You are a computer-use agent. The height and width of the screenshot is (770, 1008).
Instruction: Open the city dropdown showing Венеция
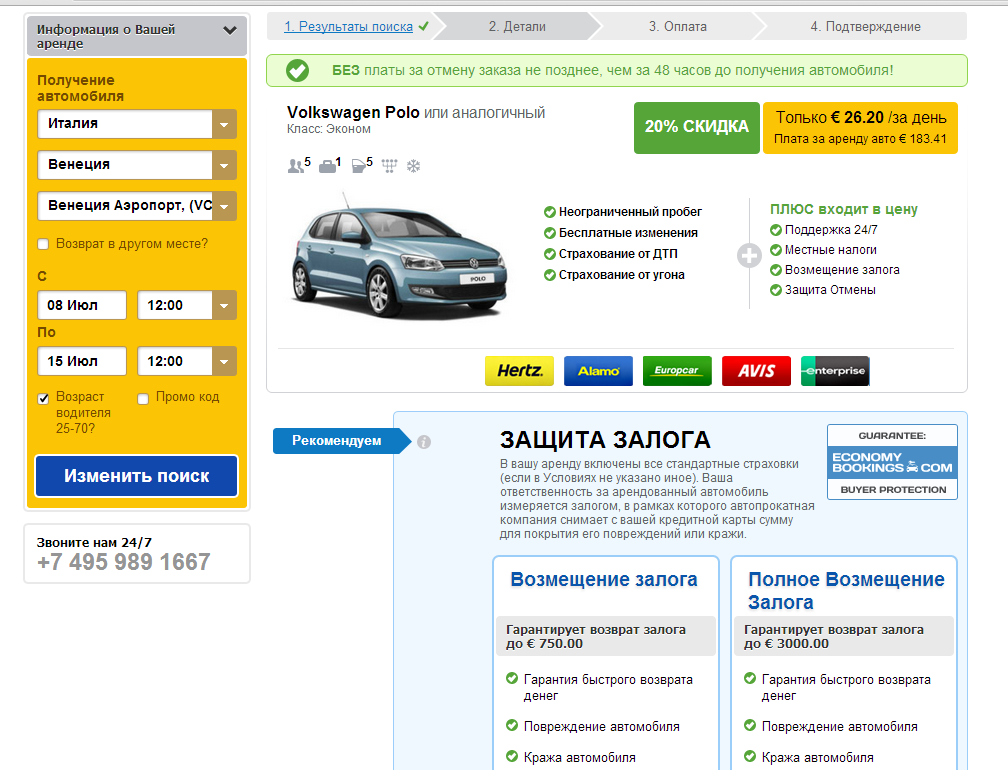tap(137, 165)
